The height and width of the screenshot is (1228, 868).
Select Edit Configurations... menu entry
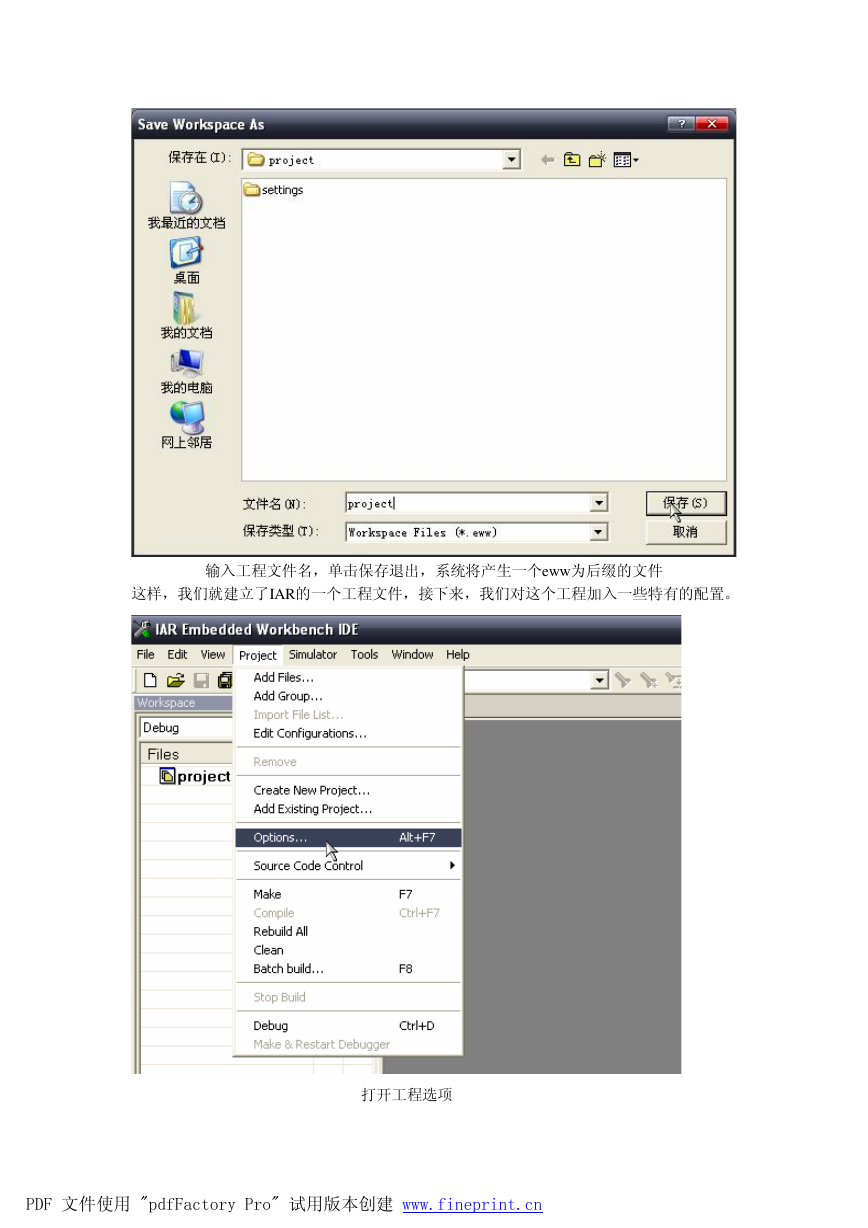click(347, 733)
